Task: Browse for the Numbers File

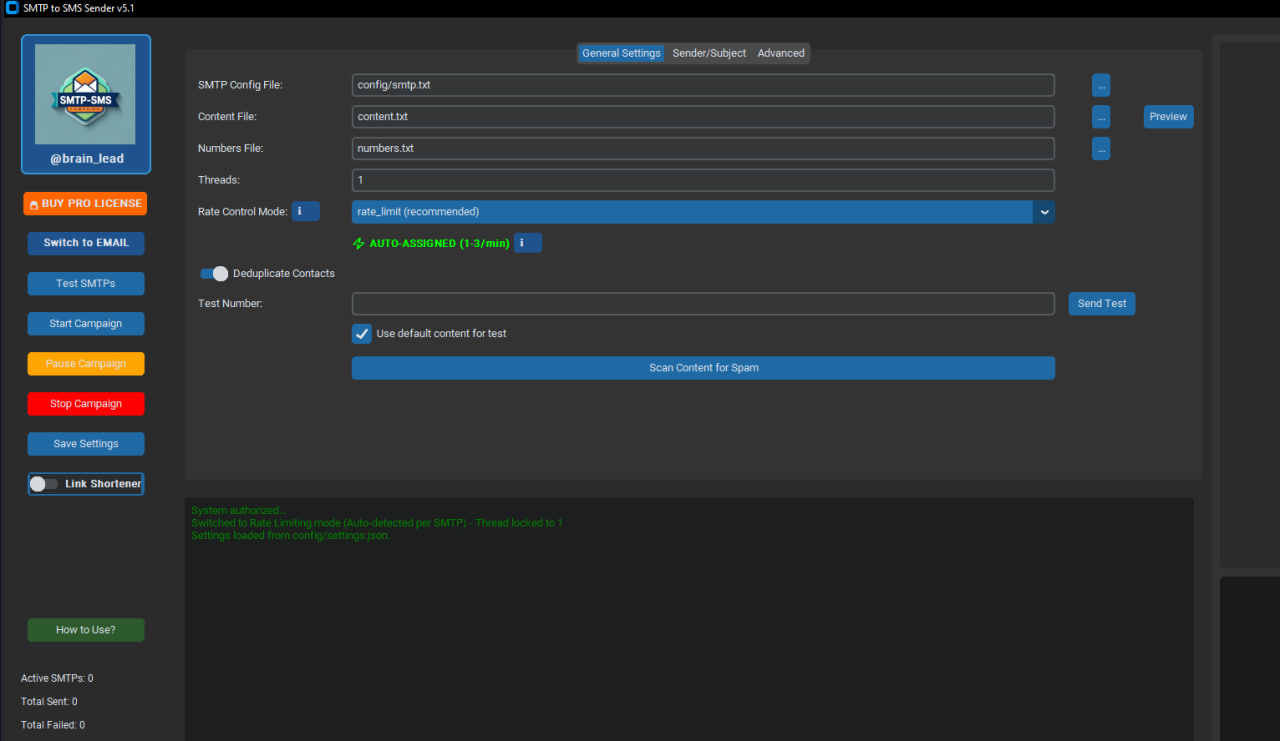Action: pyautogui.click(x=1101, y=149)
